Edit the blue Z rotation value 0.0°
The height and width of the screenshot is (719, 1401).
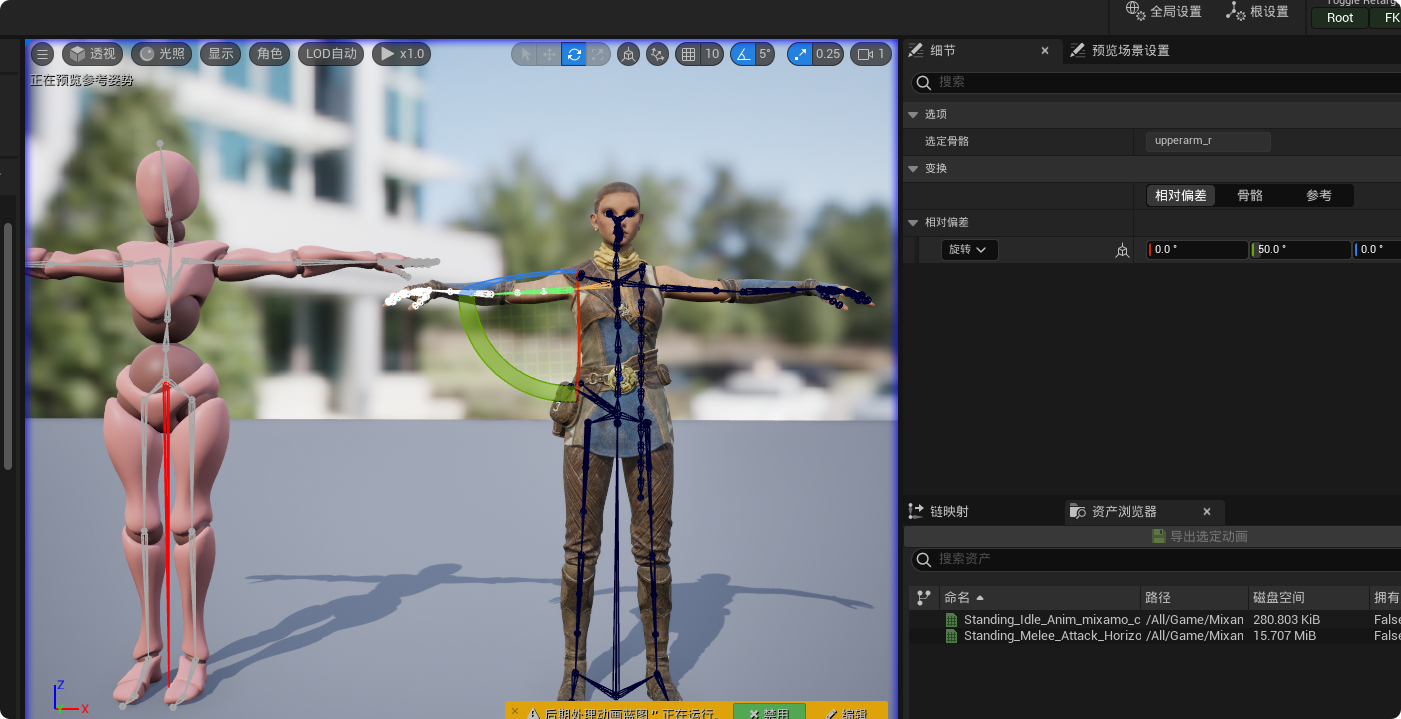click(x=1378, y=250)
